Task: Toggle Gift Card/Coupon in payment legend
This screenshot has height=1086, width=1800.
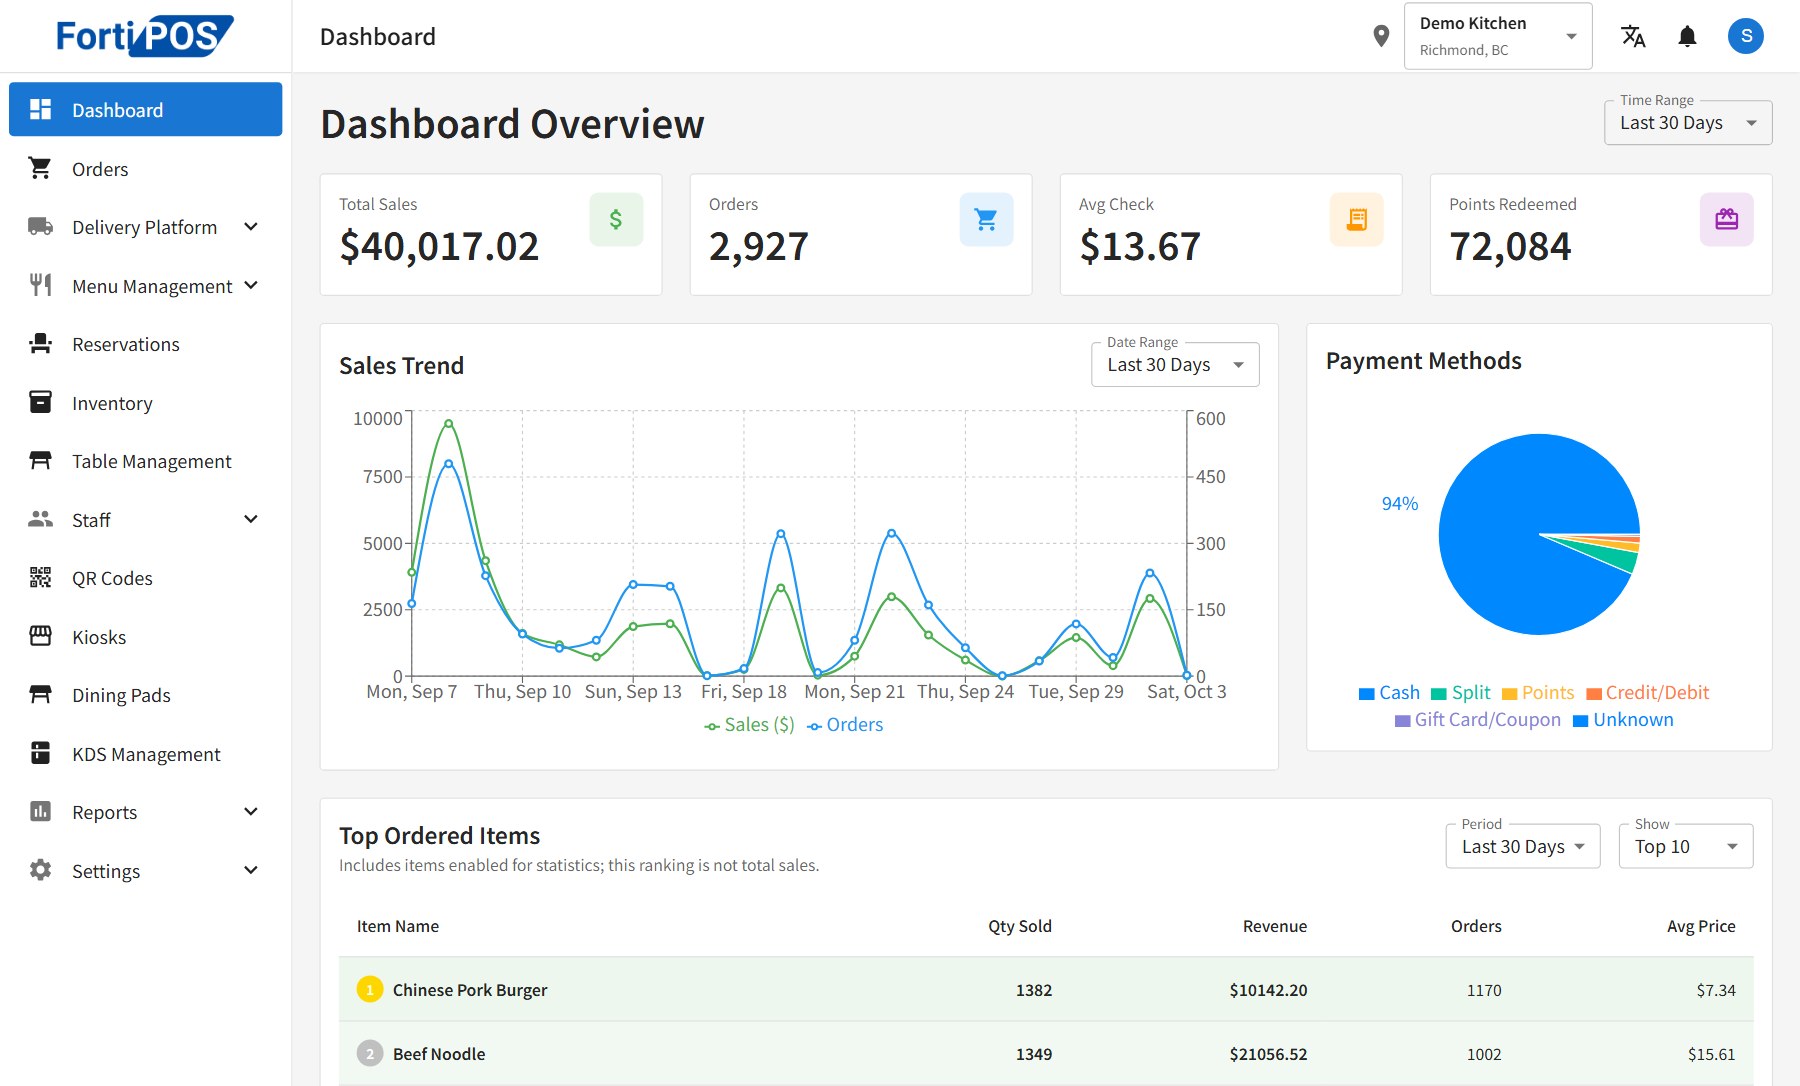Action: 1478,720
